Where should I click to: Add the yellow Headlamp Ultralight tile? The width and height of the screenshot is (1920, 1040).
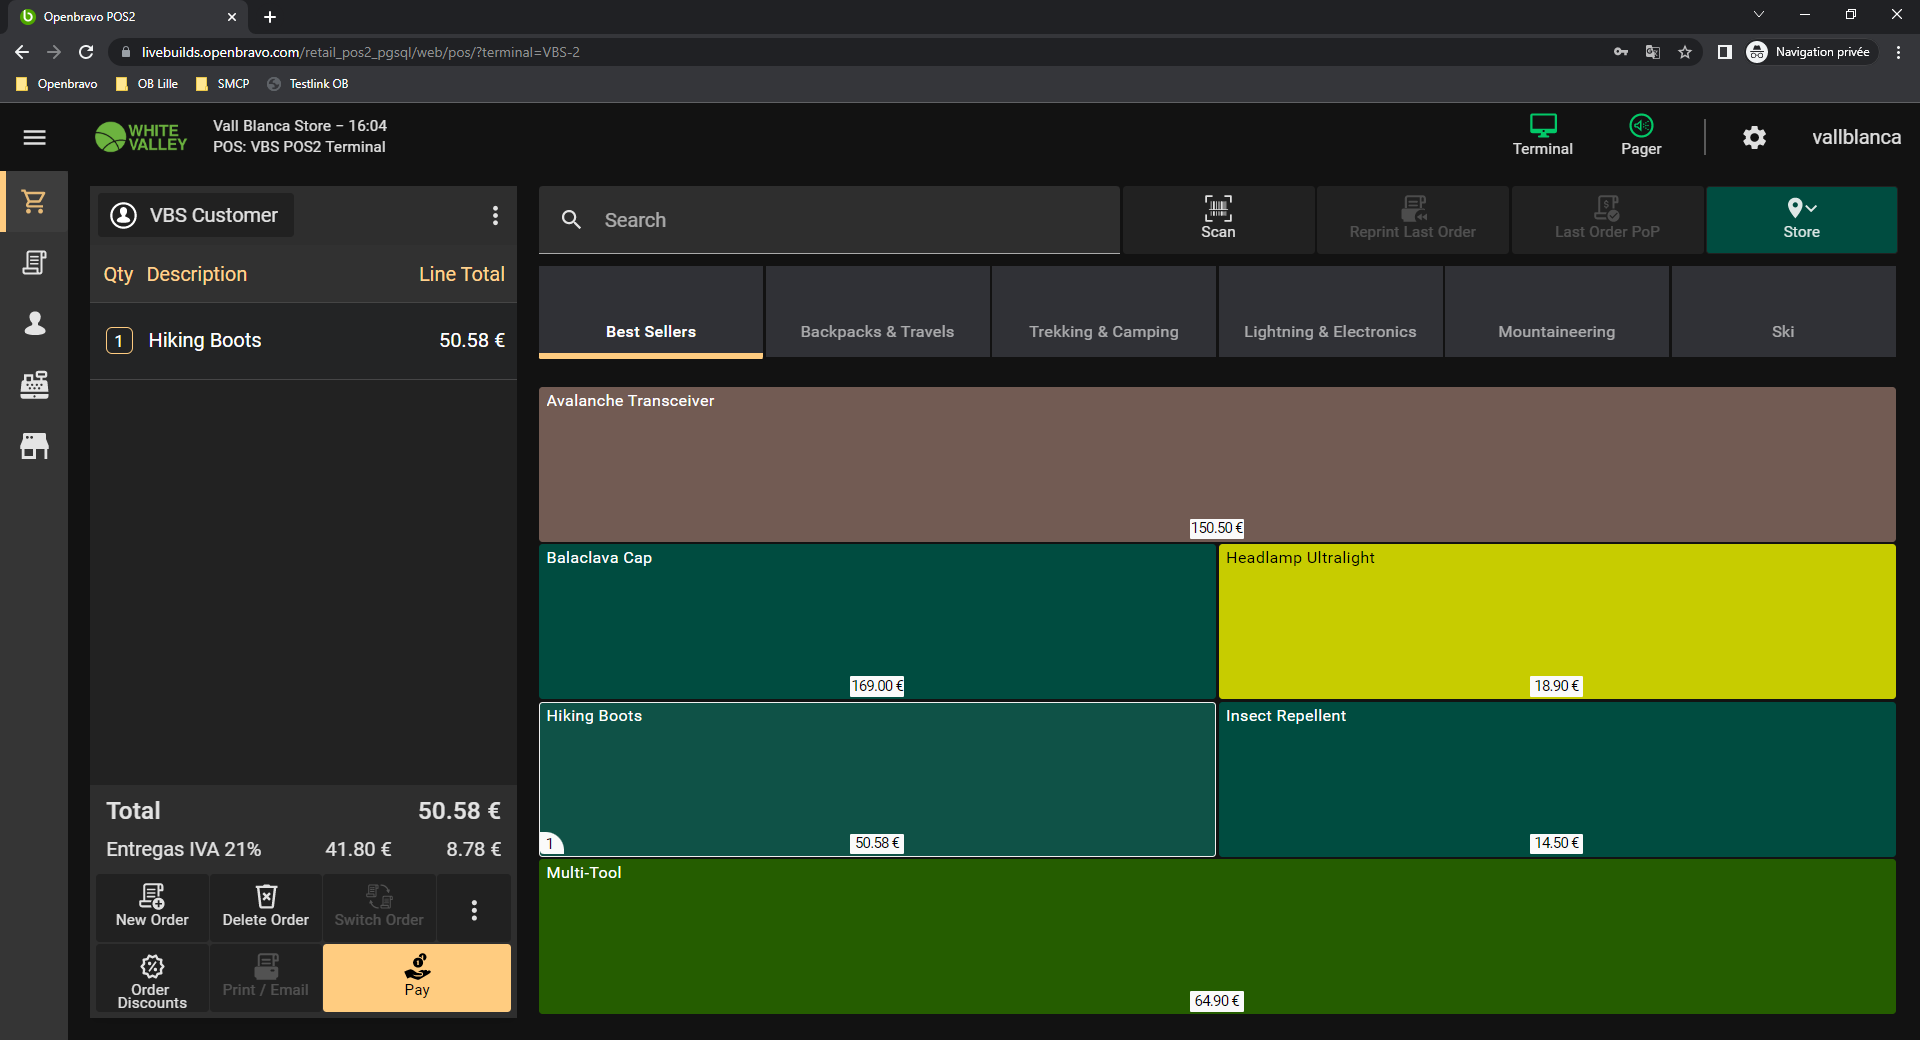pos(1556,620)
